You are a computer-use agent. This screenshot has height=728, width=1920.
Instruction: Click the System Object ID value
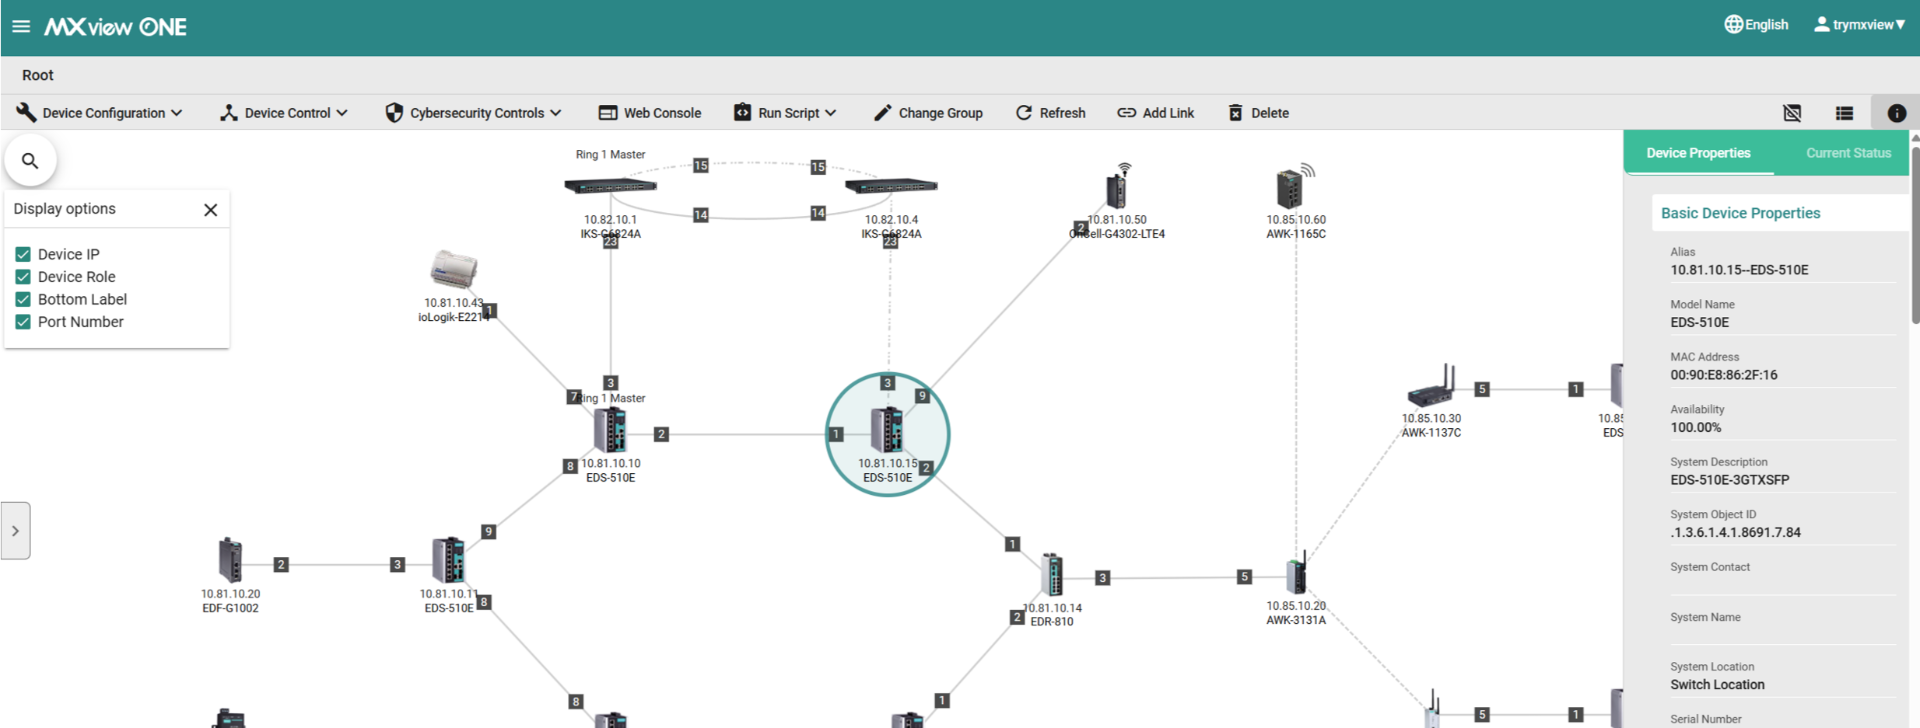pyautogui.click(x=1735, y=533)
